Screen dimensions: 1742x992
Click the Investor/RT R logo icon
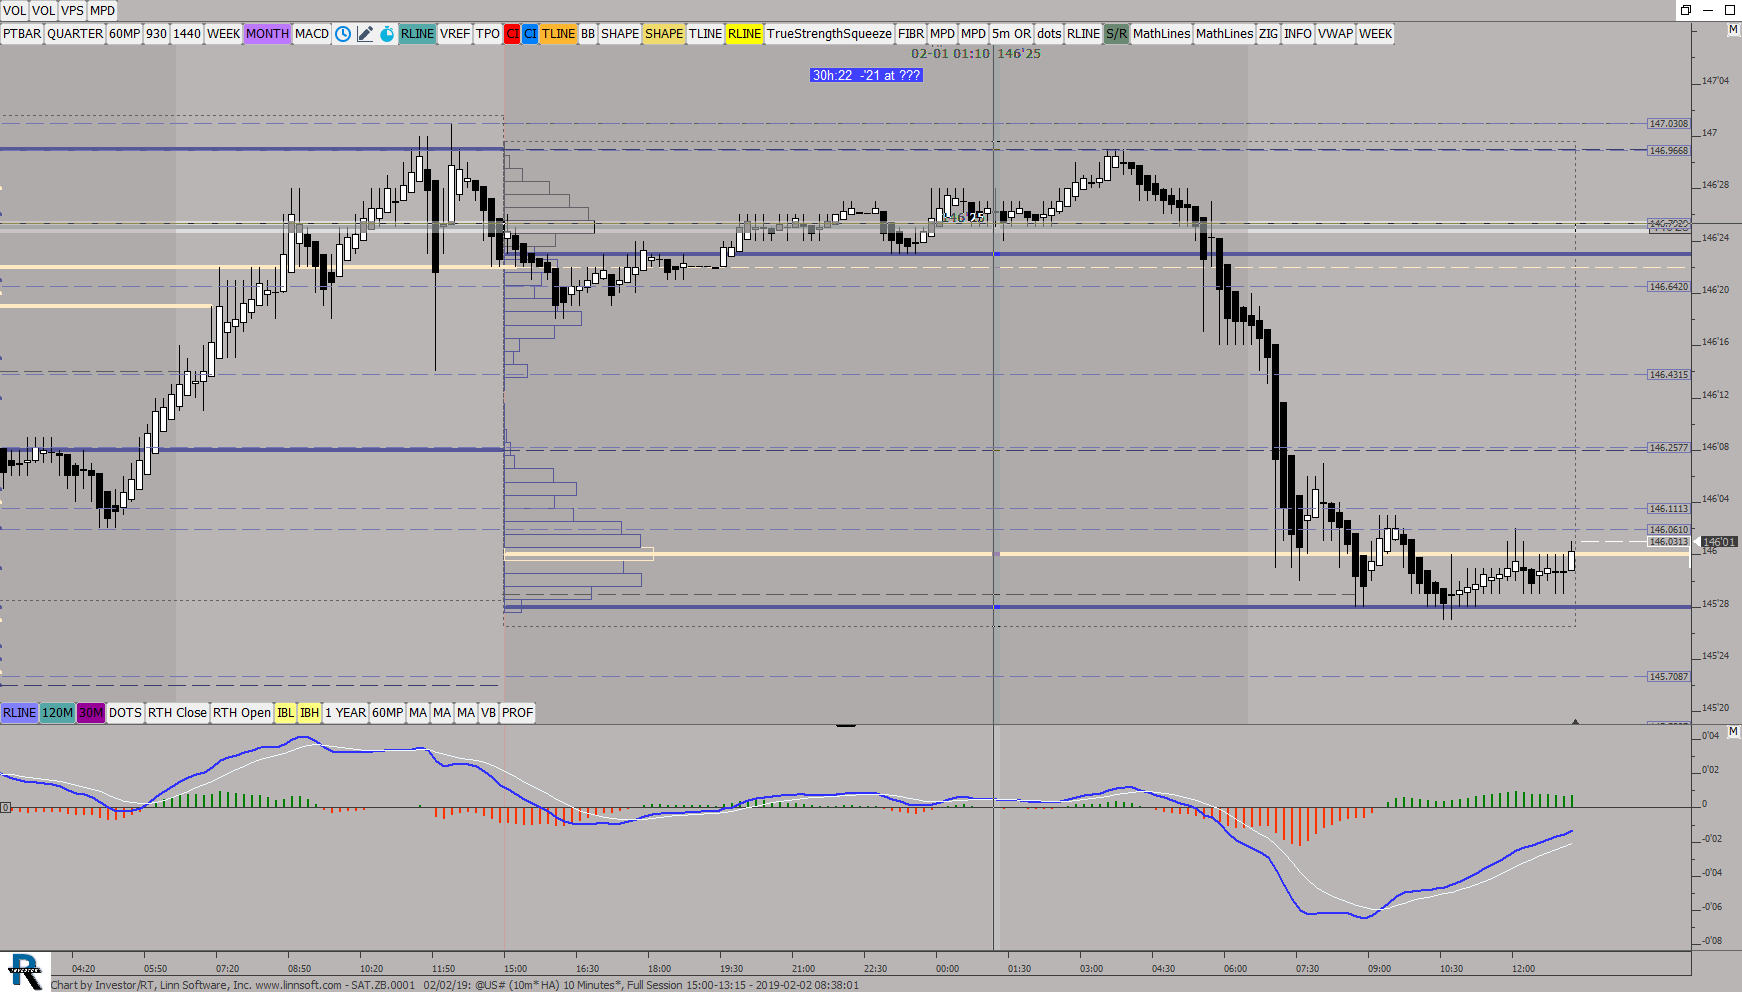[x=25, y=971]
